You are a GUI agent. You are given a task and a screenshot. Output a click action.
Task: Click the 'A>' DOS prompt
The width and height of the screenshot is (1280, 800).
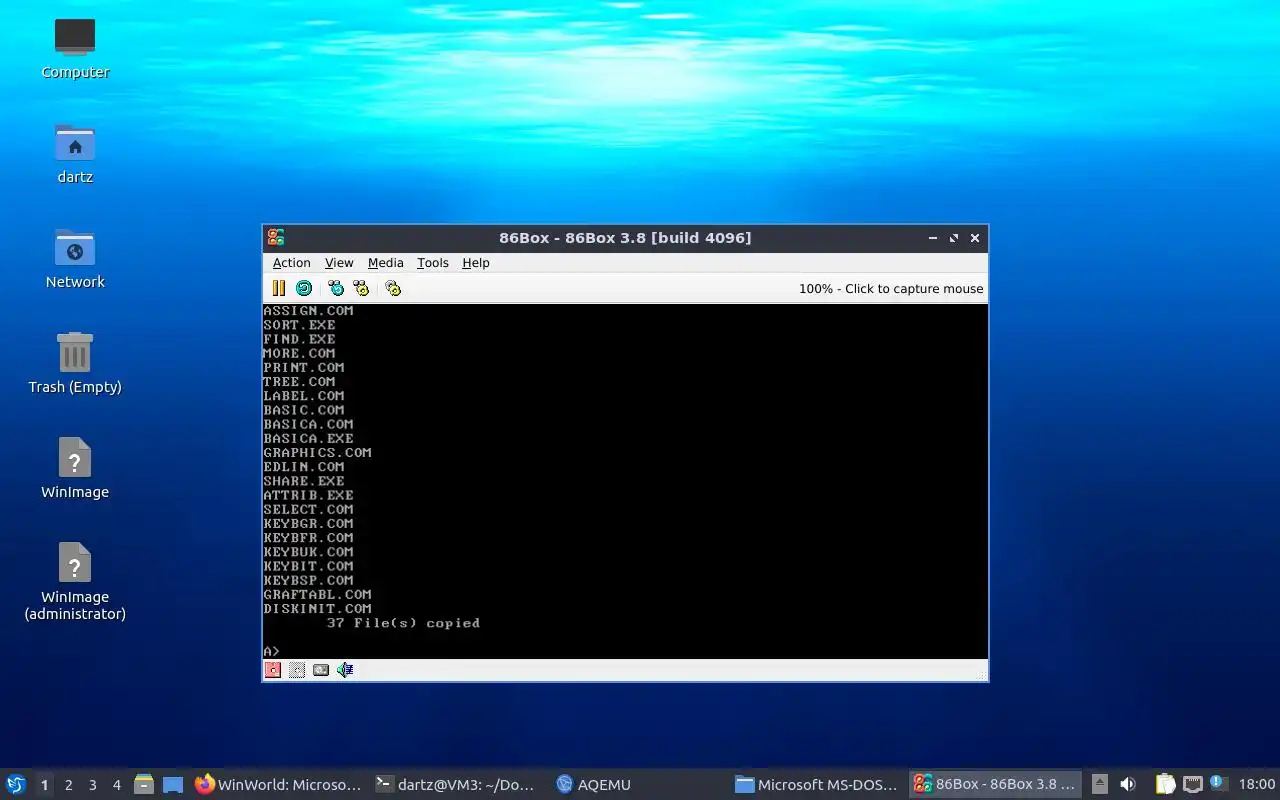[x=271, y=651]
